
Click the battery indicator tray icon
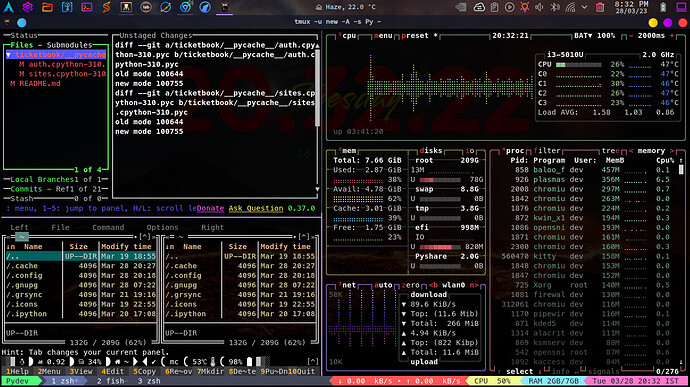(x=663, y=7)
